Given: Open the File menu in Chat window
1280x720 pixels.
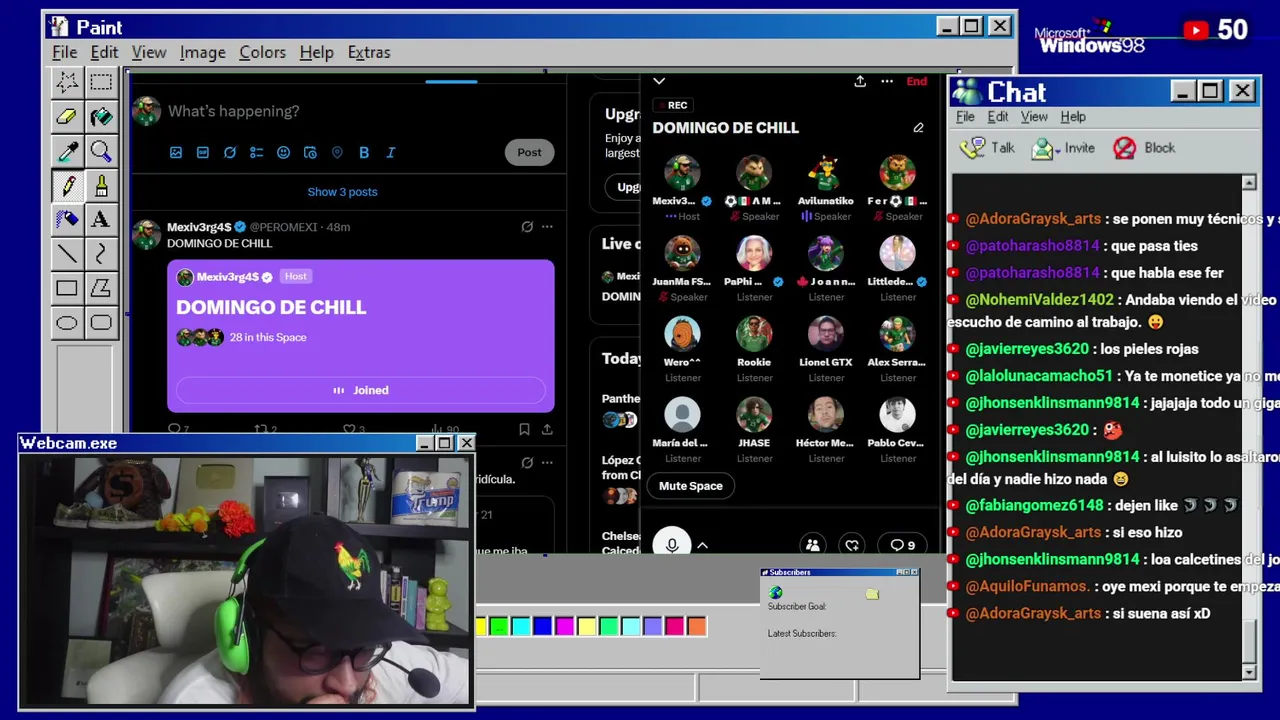Looking at the screenshot, I should 965,117.
